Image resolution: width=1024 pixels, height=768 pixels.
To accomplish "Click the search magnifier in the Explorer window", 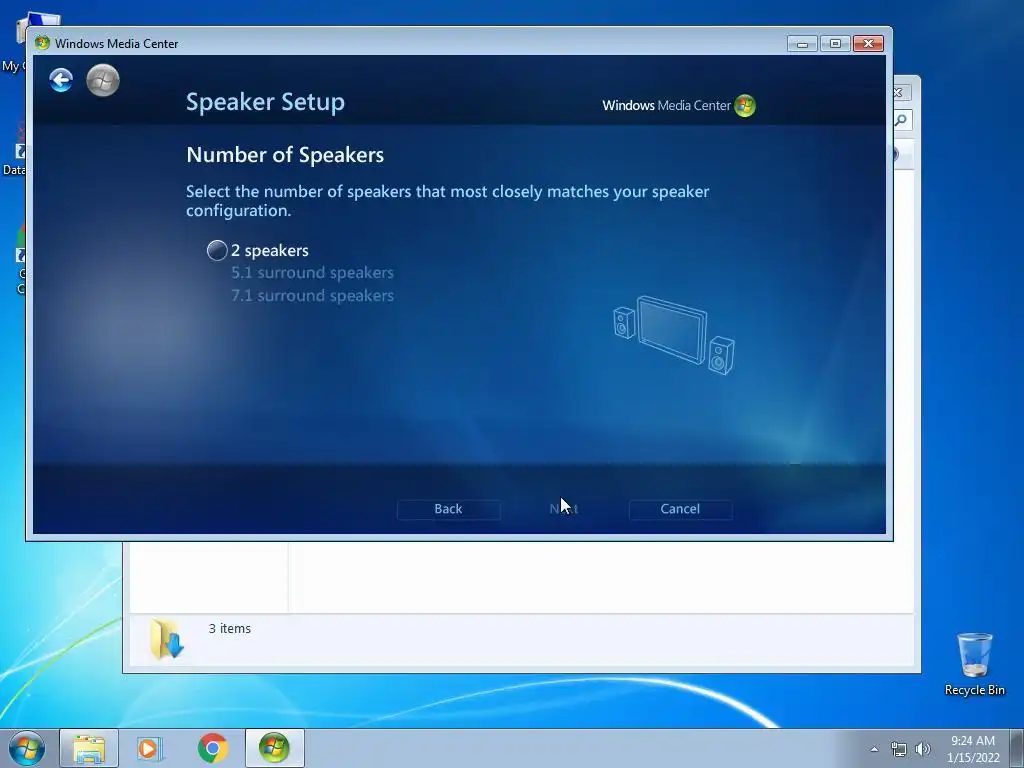I will pyautogui.click(x=901, y=120).
